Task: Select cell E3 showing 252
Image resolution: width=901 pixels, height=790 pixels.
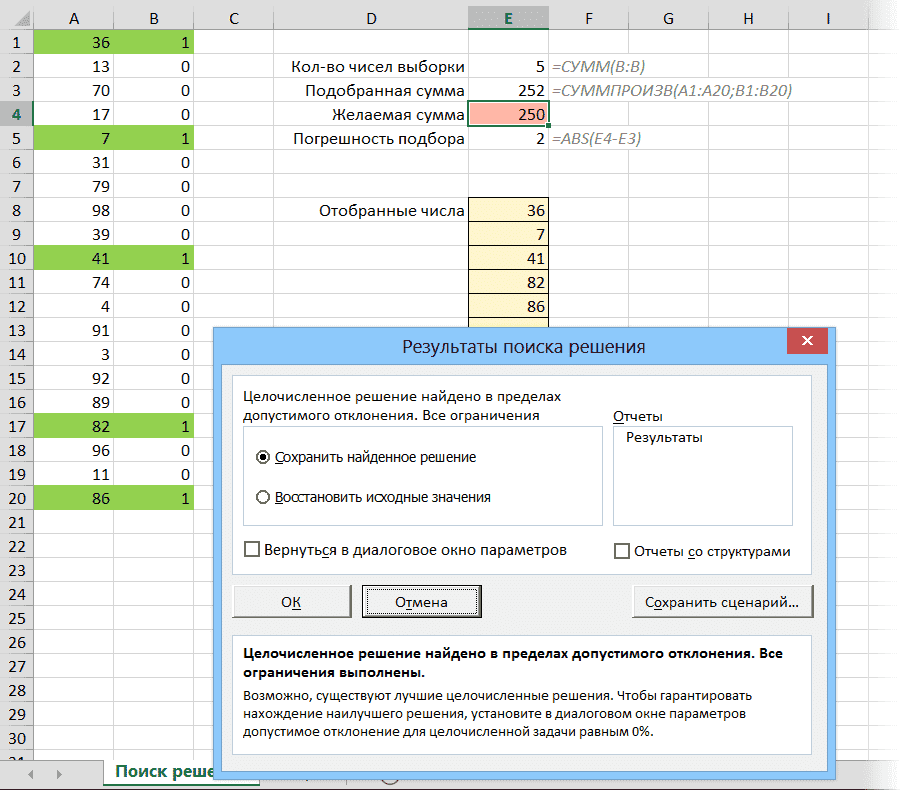Action: pos(508,91)
